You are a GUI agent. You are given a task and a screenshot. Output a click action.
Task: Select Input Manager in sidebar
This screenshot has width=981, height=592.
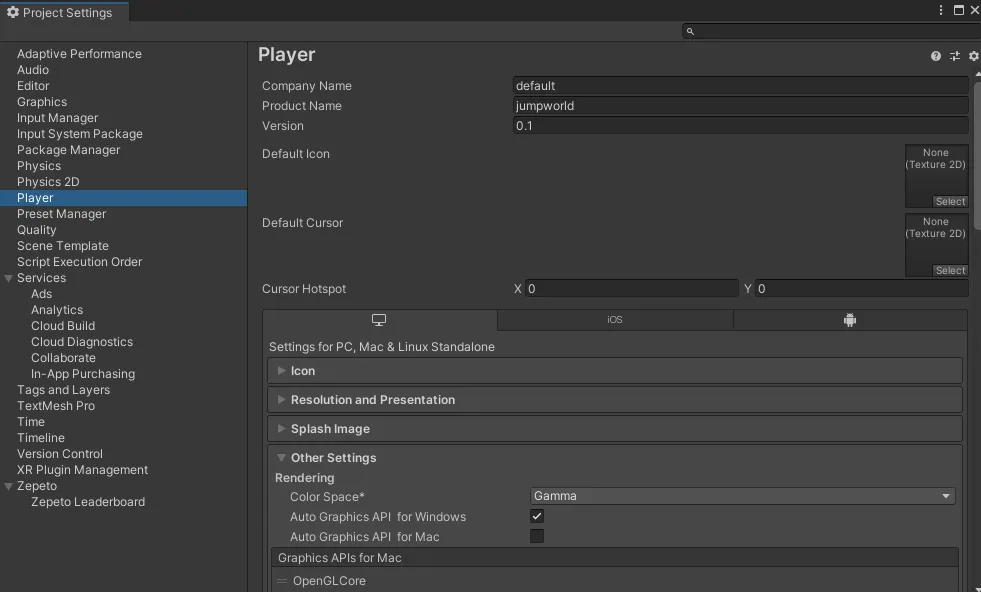coord(58,118)
